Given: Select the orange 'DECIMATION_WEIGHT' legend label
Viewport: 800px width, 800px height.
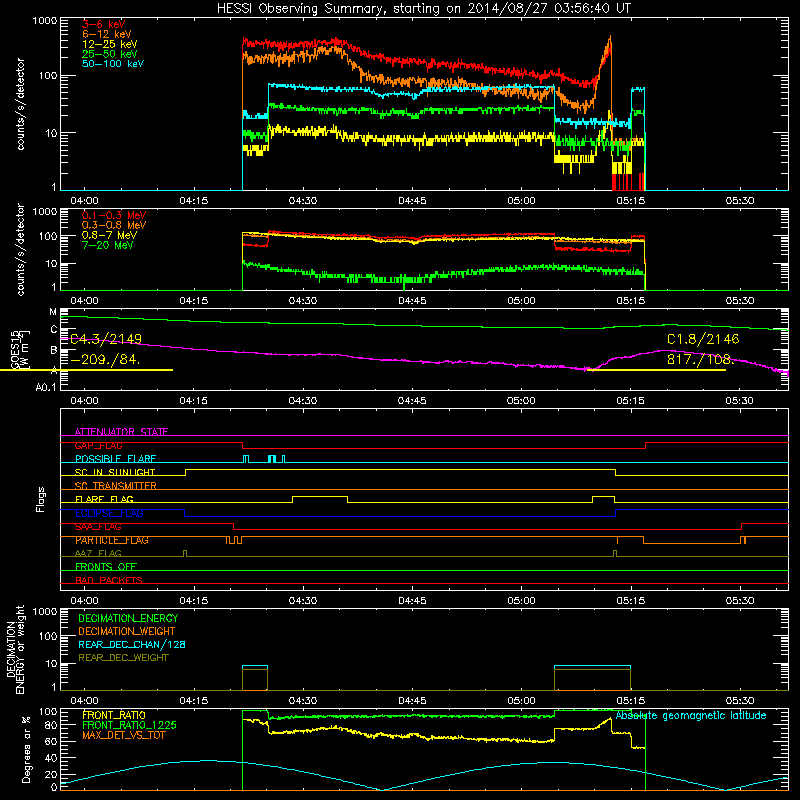Looking at the screenshot, I should point(127,632).
